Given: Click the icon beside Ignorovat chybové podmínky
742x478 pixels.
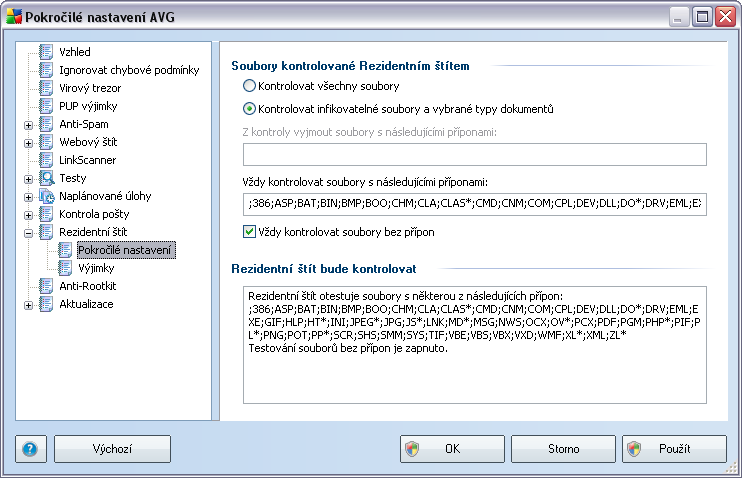Looking at the screenshot, I should 46,70.
